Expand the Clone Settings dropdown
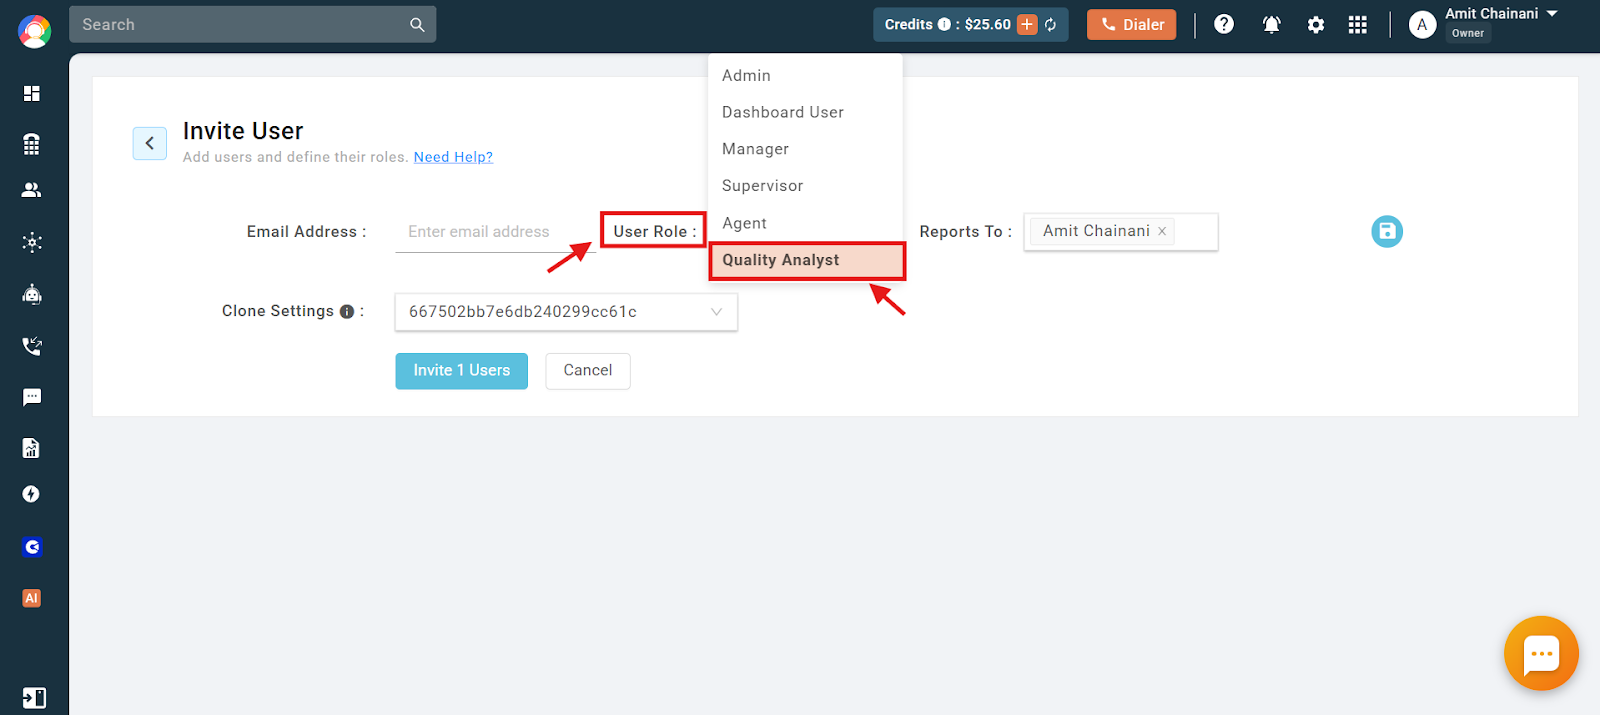This screenshot has width=1600, height=715. 566,312
